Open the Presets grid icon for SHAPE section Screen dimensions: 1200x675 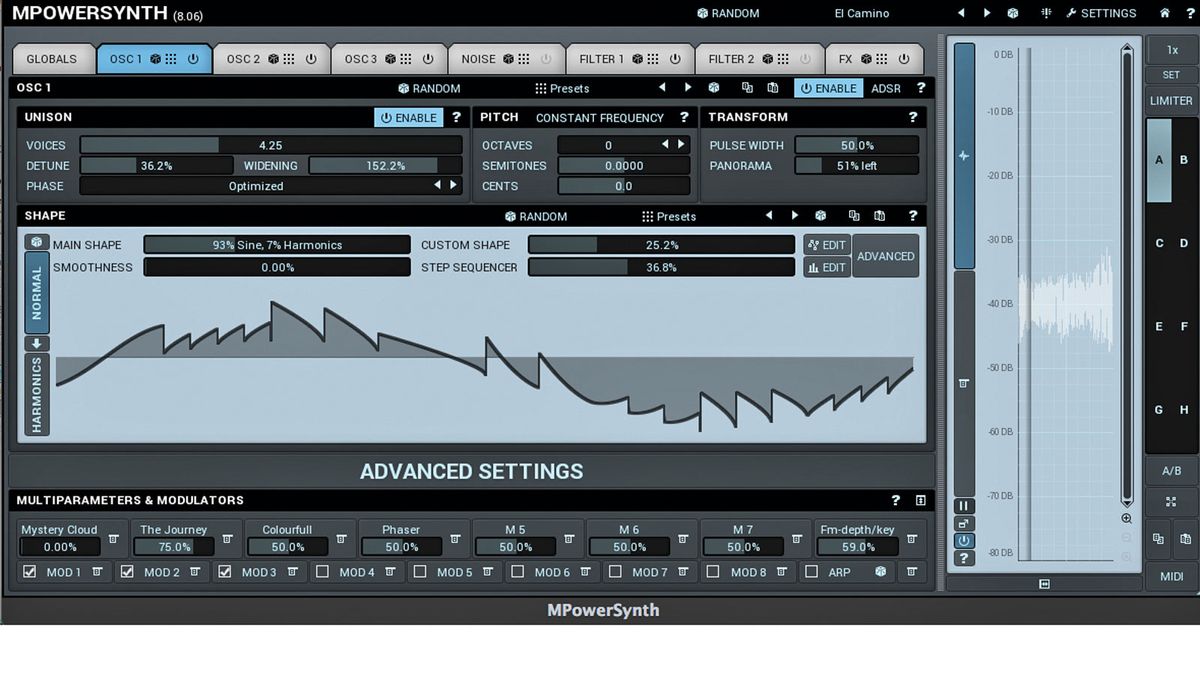coord(646,216)
